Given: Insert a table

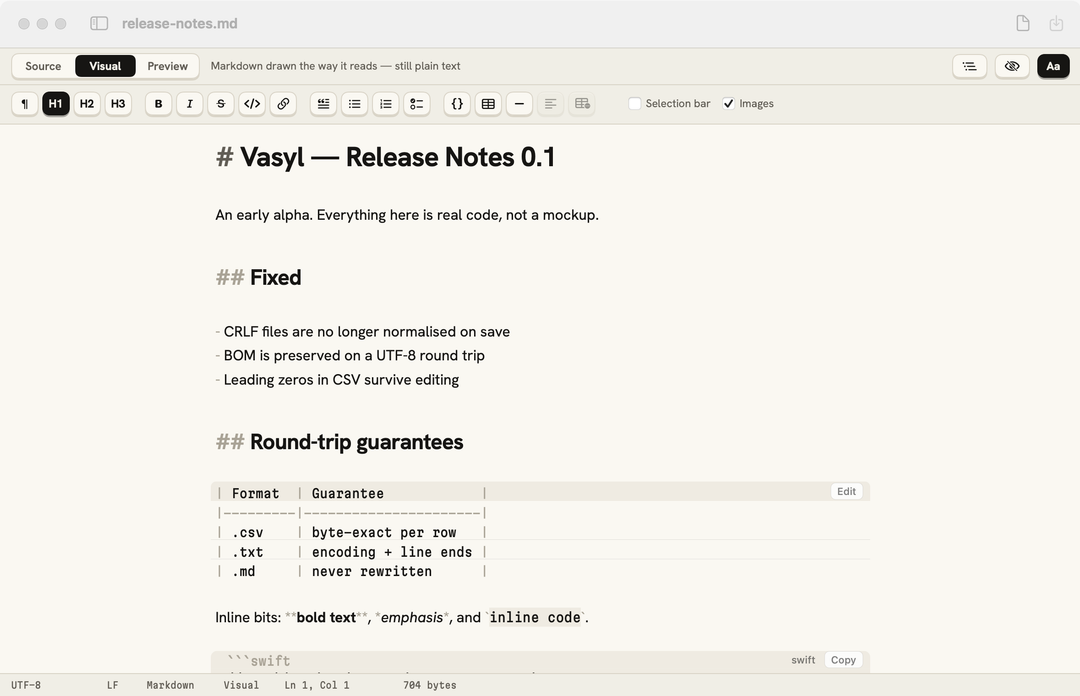Looking at the screenshot, I should [x=488, y=103].
